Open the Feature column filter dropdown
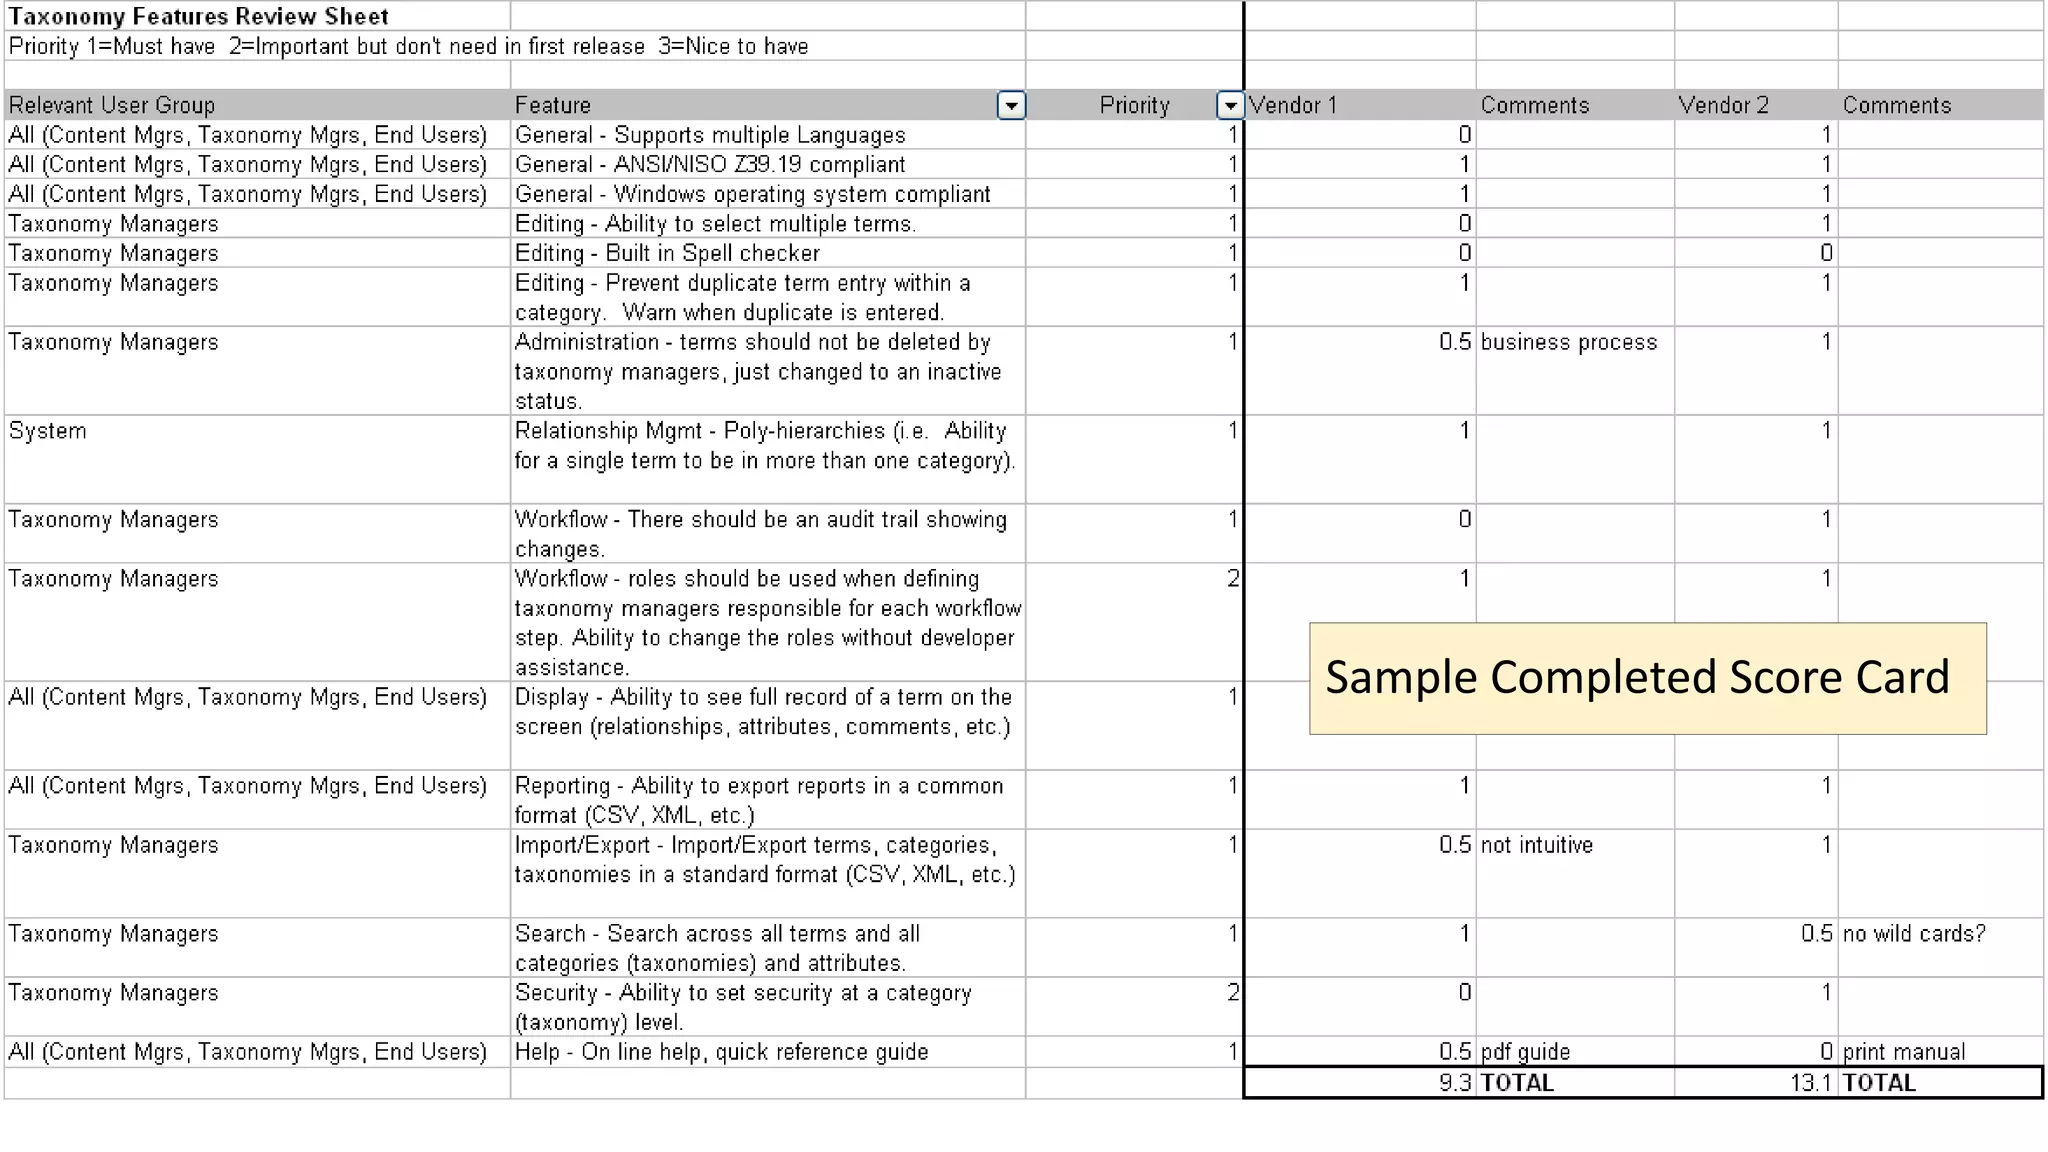 (x=1011, y=105)
